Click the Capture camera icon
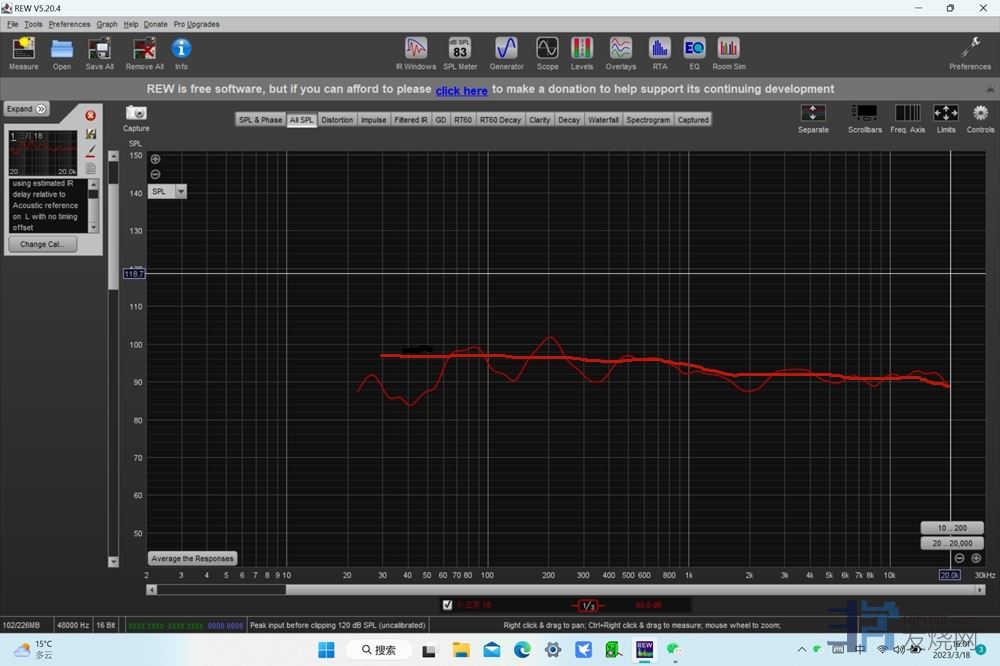Screen dimensions: 1000x666 (x=136, y=115)
